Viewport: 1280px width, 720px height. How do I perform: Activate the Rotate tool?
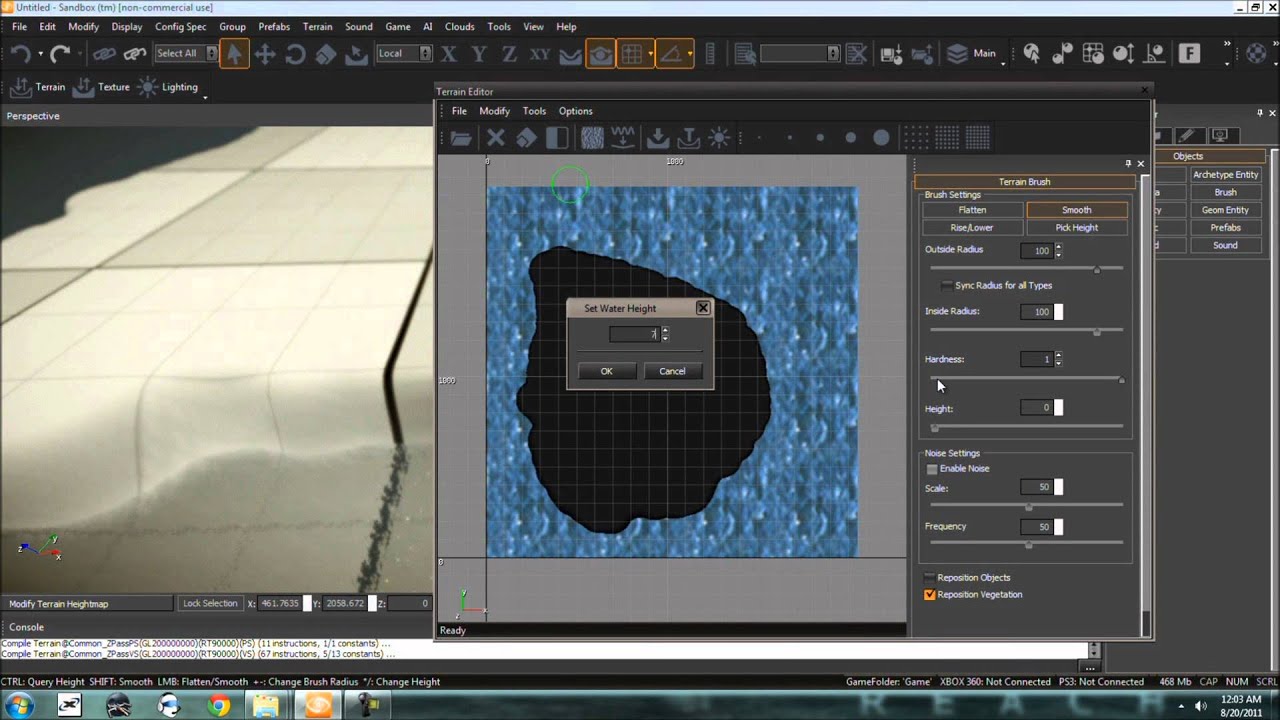295,54
